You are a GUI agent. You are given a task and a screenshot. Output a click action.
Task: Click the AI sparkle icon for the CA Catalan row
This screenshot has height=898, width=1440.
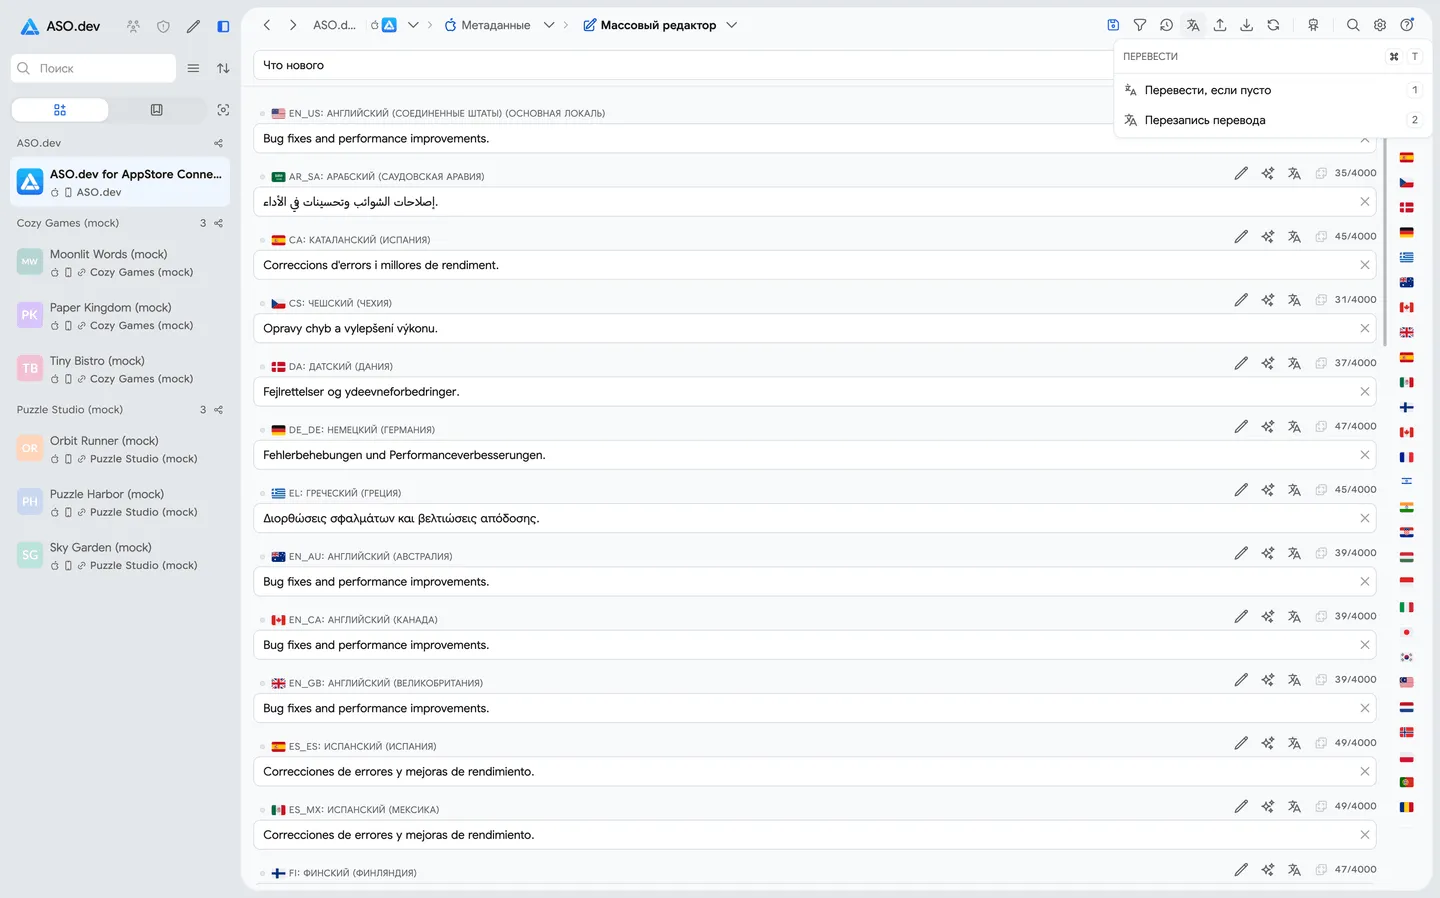(1268, 237)
